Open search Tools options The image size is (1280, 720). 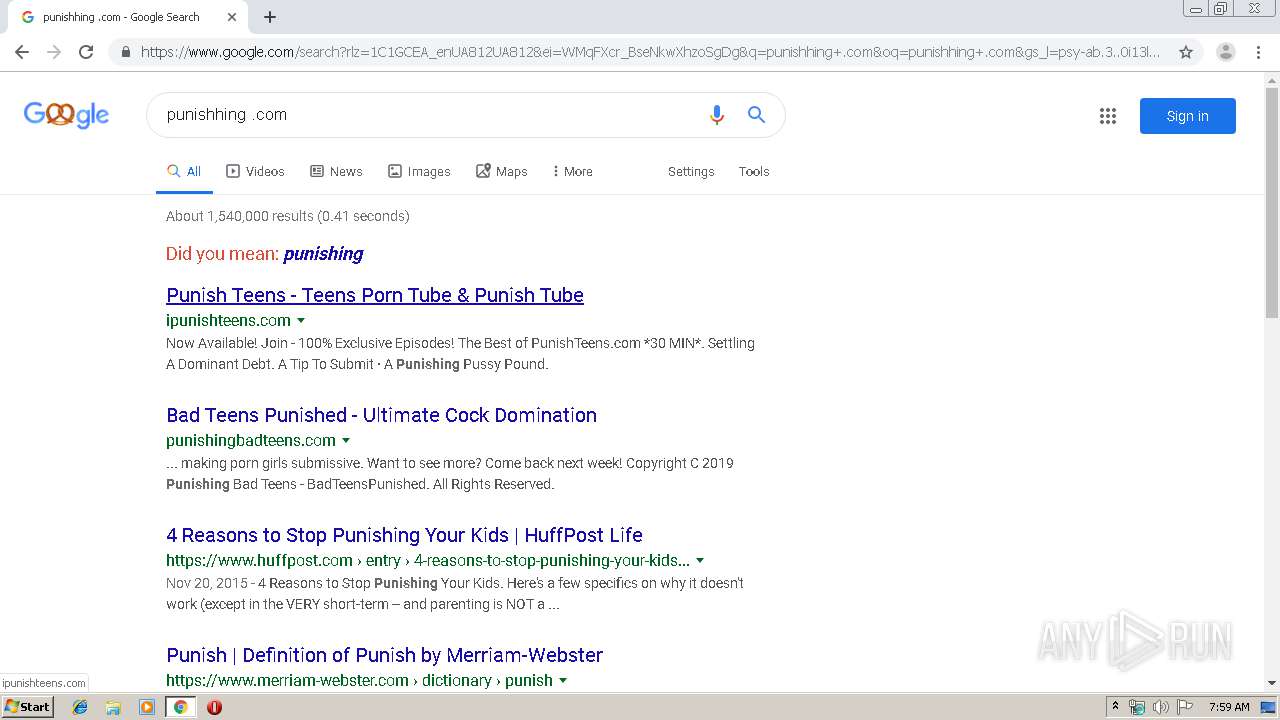click(x=754, y=171)
